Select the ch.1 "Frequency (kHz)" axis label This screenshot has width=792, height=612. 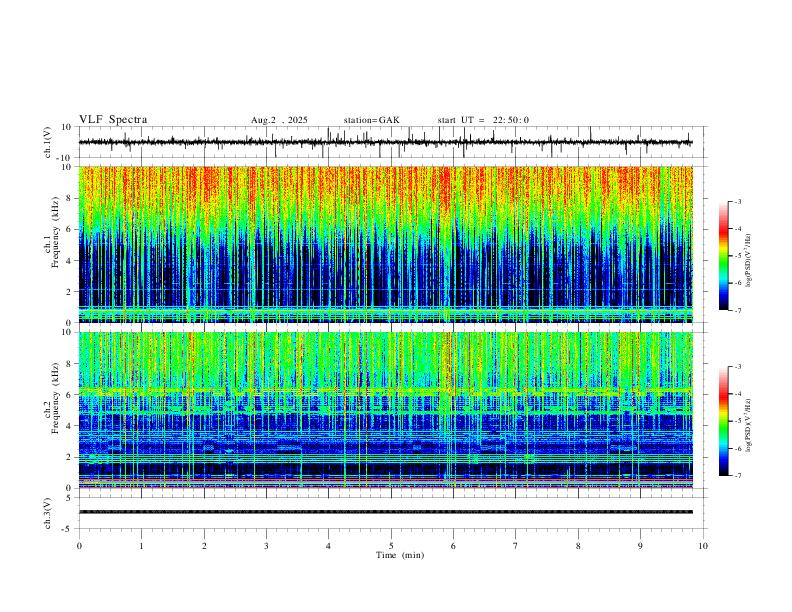[55, 232]
